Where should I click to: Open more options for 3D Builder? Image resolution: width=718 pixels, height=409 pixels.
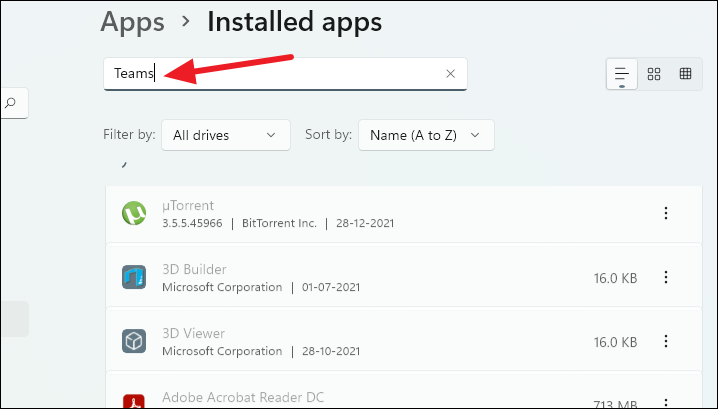pos(666,277)
